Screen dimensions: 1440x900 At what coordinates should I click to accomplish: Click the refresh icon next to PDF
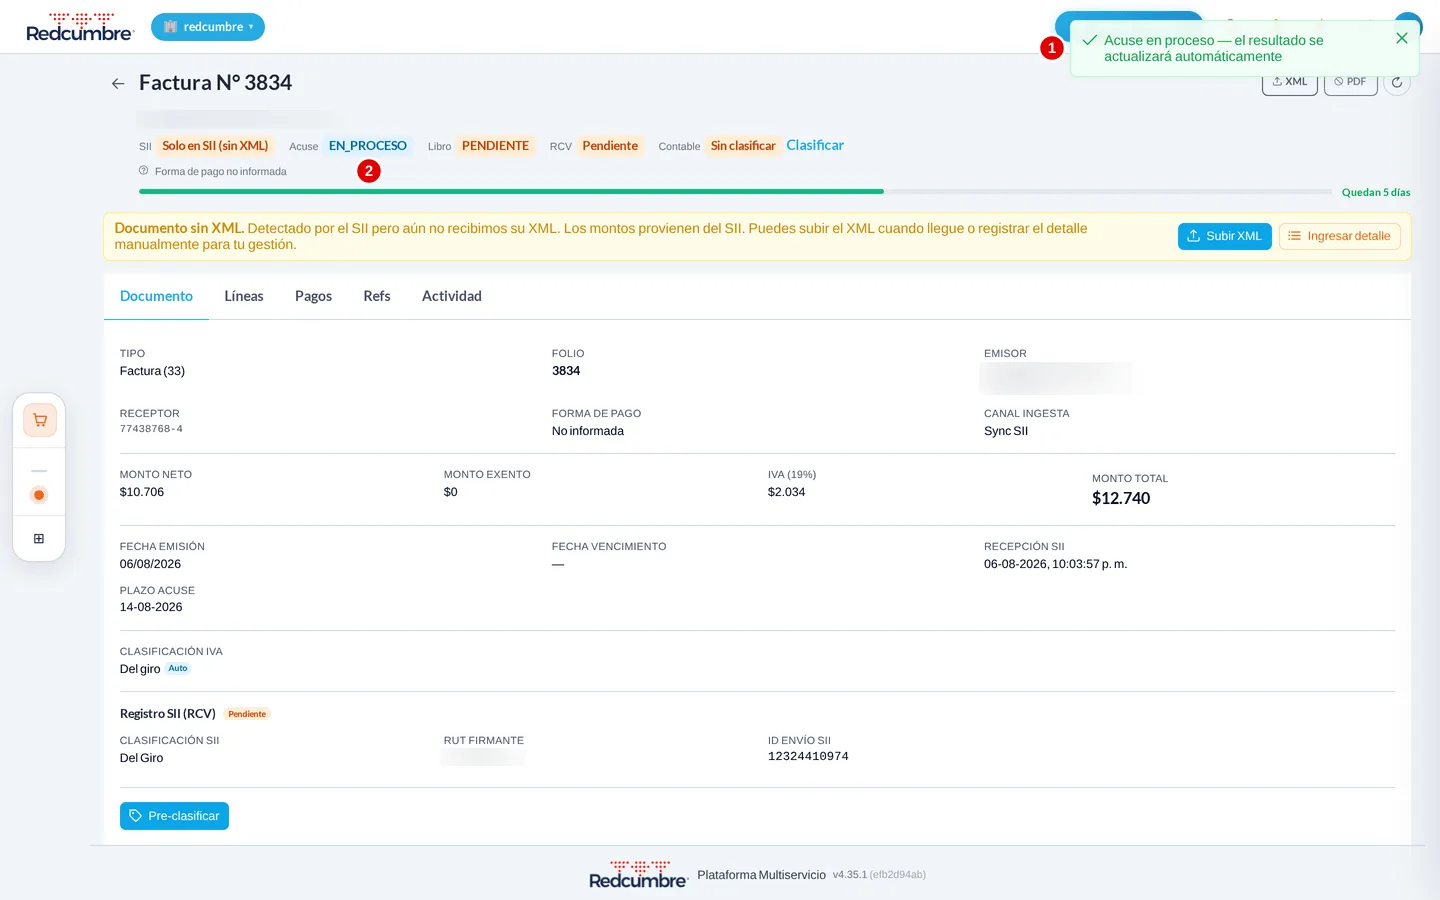click(1397, 82)
